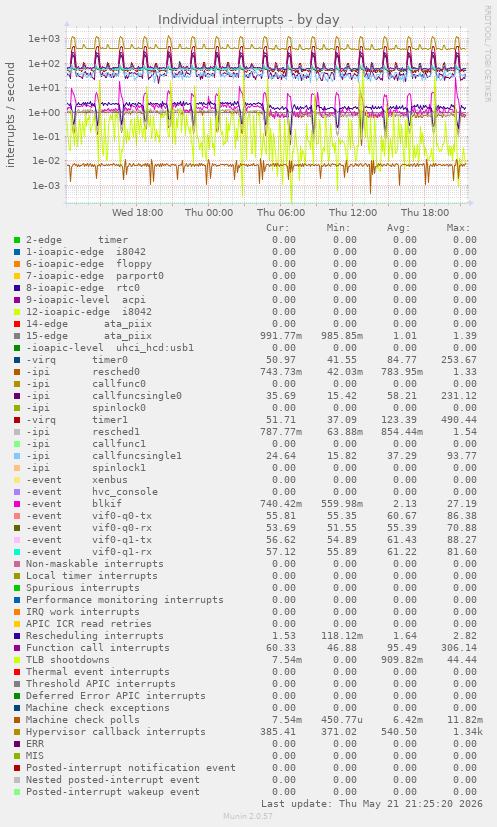The height and width of the screenshot is (827, 497).
Task: Click the swatch beside Hypervisor callback interrupts
Action: point(17,732)
